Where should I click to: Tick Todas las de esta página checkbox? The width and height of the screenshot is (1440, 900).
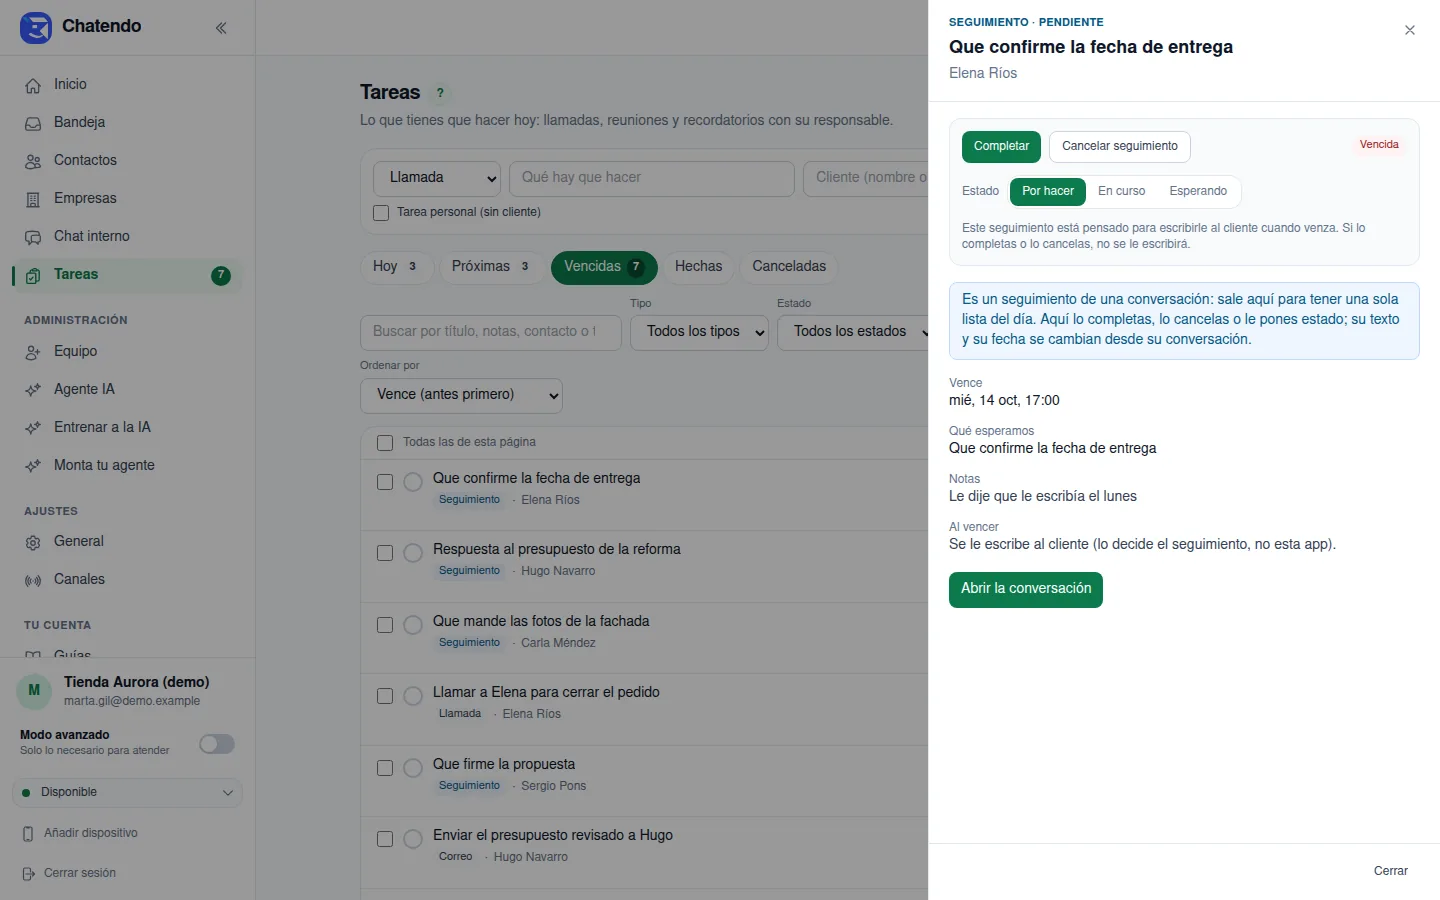point(385,442)
